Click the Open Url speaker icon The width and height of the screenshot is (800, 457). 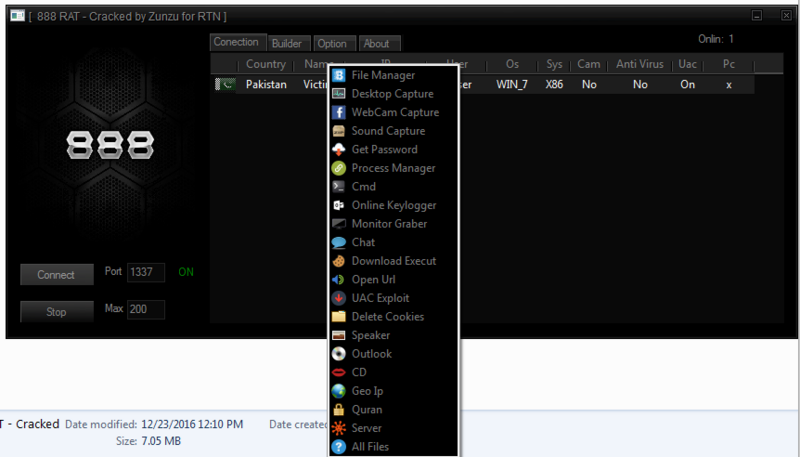pyautogui.click(x=339, y=280)
